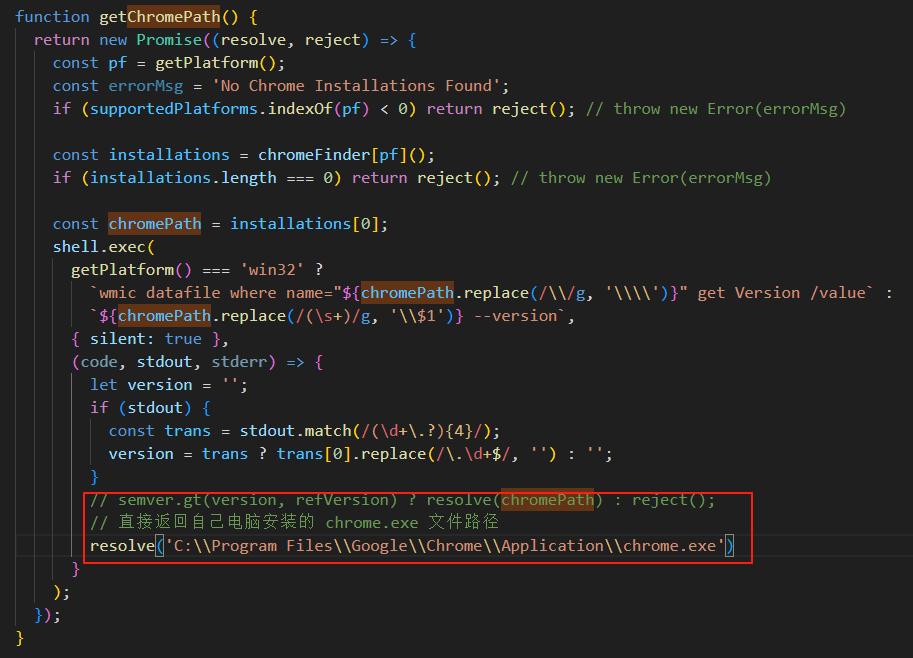
Task: Click supportedPlatforms in the if condition
Action: tap(174, 109)
